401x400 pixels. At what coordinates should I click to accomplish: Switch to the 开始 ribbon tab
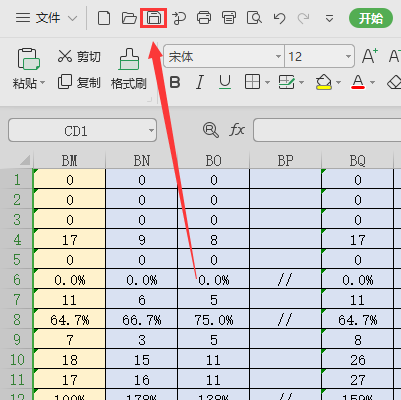point(371,18)
